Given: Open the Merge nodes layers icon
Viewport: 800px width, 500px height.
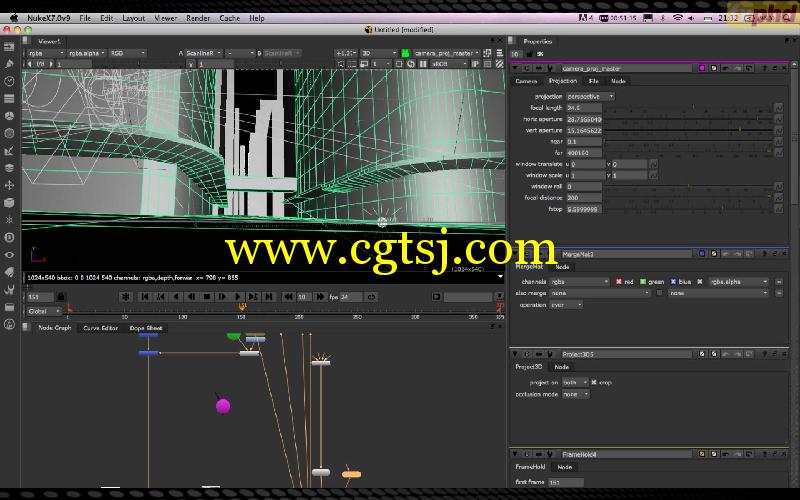Looking at the screenshot, I should pos(9,168).
